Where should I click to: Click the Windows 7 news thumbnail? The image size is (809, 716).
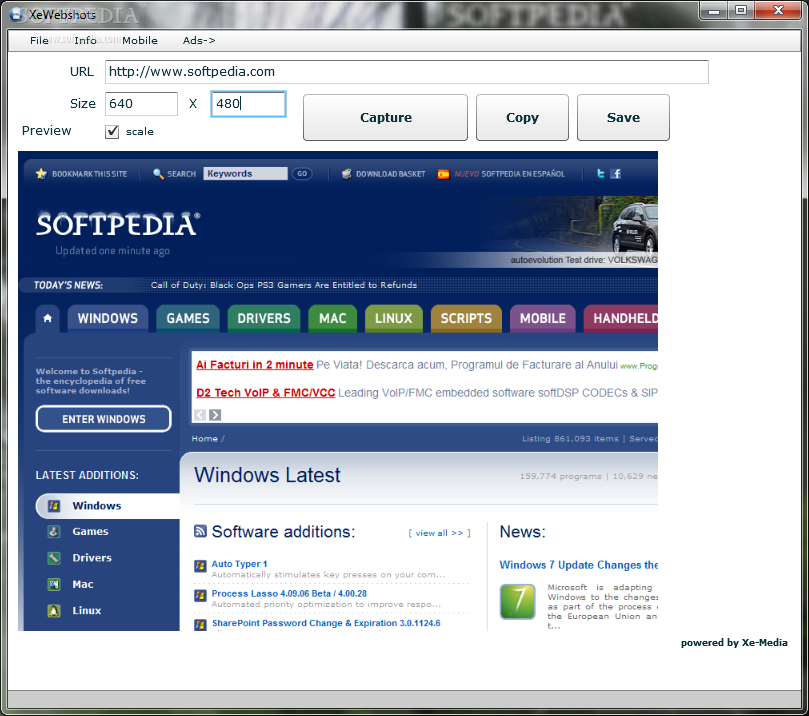click(517, 601)
